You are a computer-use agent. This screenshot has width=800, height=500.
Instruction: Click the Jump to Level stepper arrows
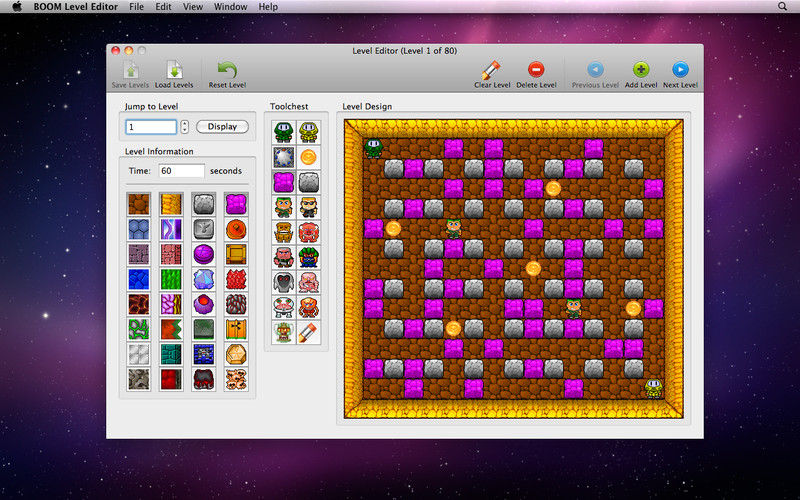pos(185,127)
